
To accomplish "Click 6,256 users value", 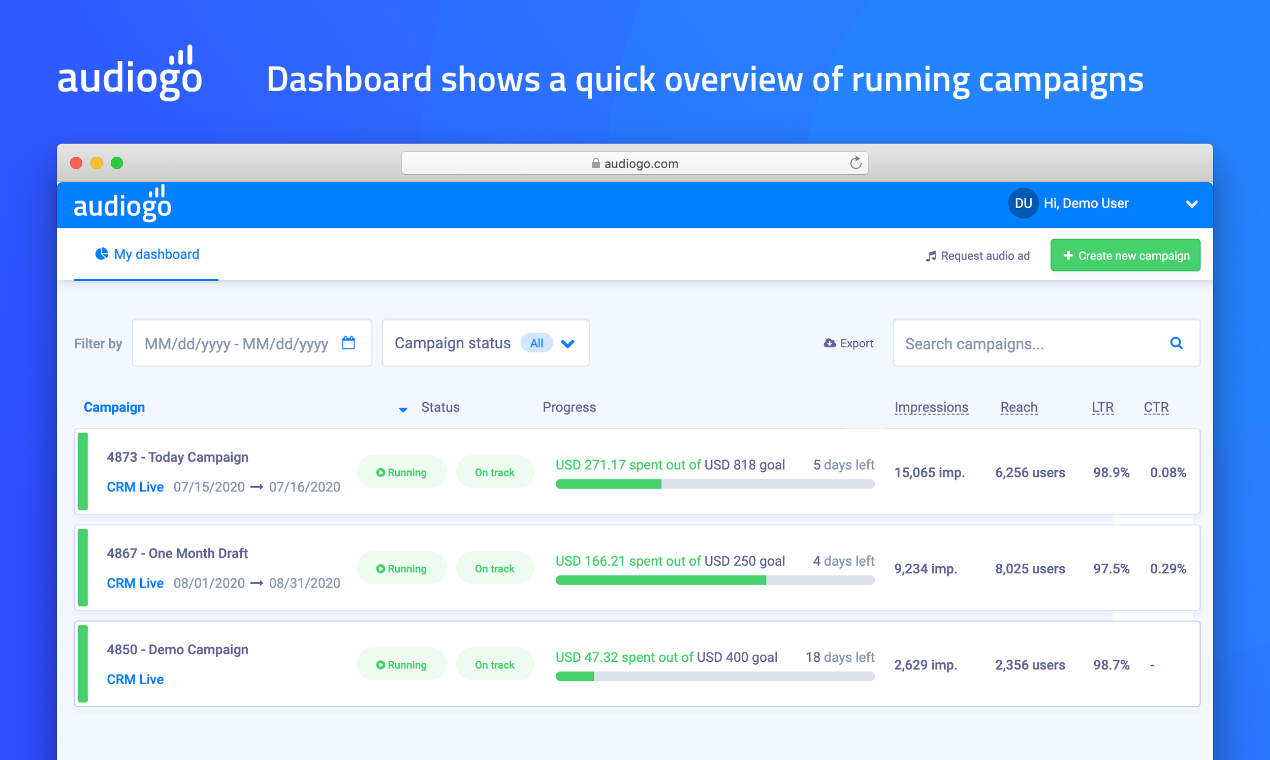I will click(x=1030, y=472).
